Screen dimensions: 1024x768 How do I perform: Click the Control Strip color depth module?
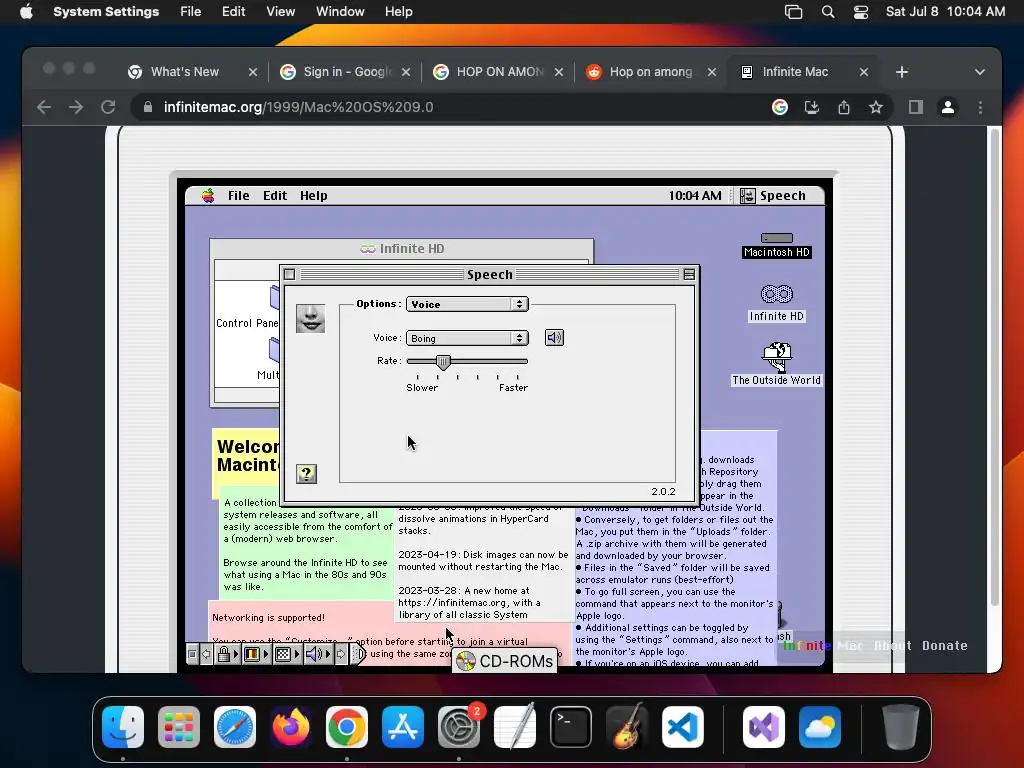[255, 654]
